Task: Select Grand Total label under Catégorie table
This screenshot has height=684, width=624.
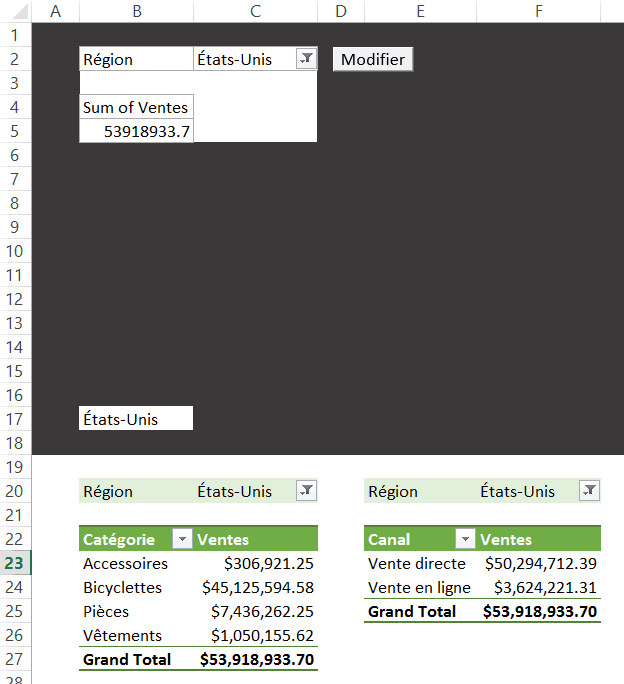Action: (127, 659)
